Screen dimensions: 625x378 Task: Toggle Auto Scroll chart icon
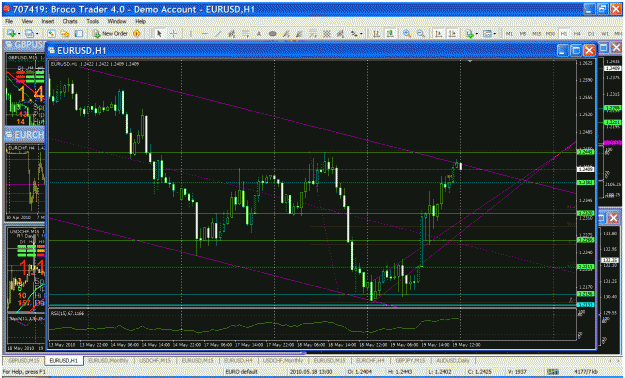439,33
